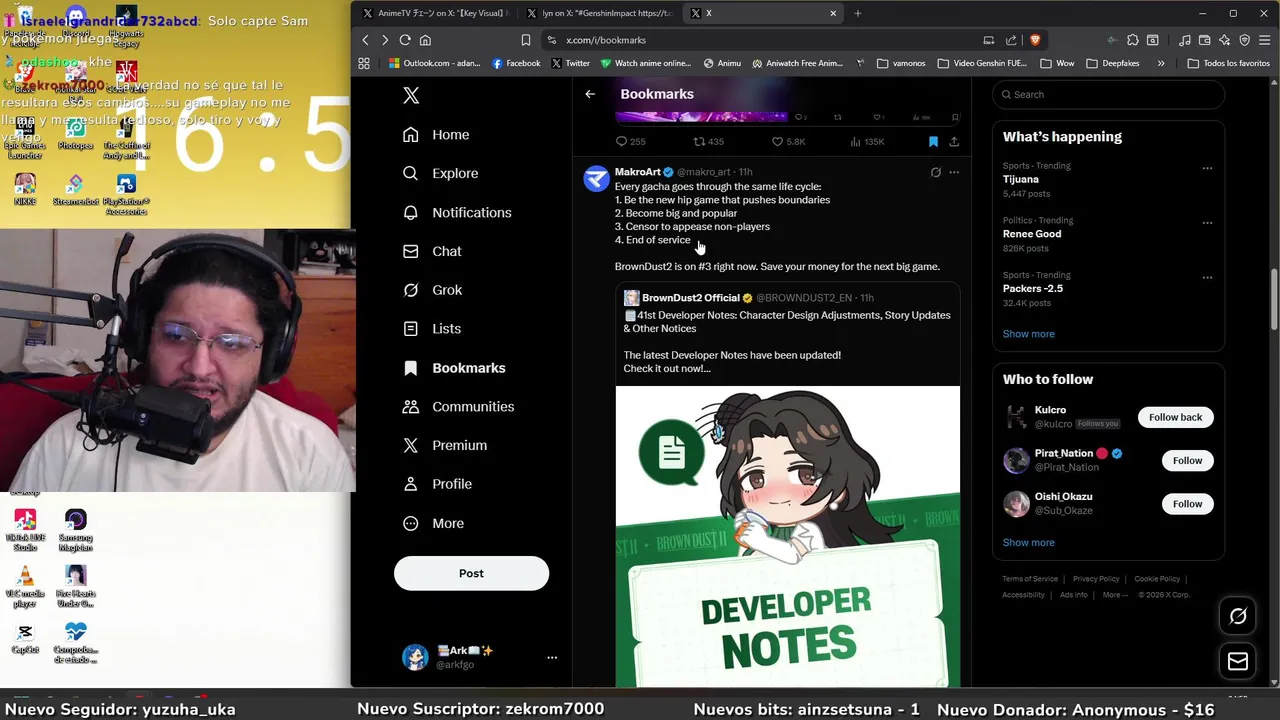Viewport: 1280px width, 720px height.
Task: Open Packers -2.5 trending topic
Action: [x=1033, y=288]
